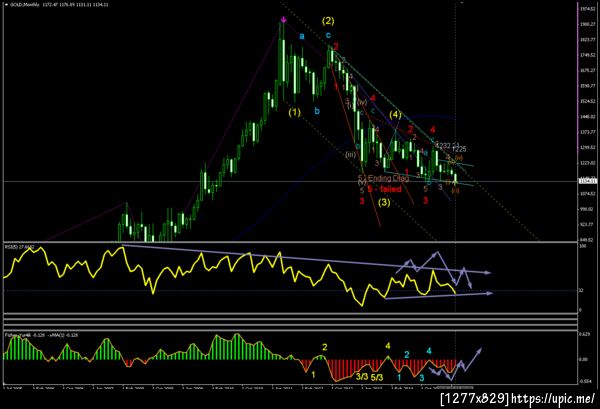Select the magenta arrow above the price peak

click(x=283, y=20)
